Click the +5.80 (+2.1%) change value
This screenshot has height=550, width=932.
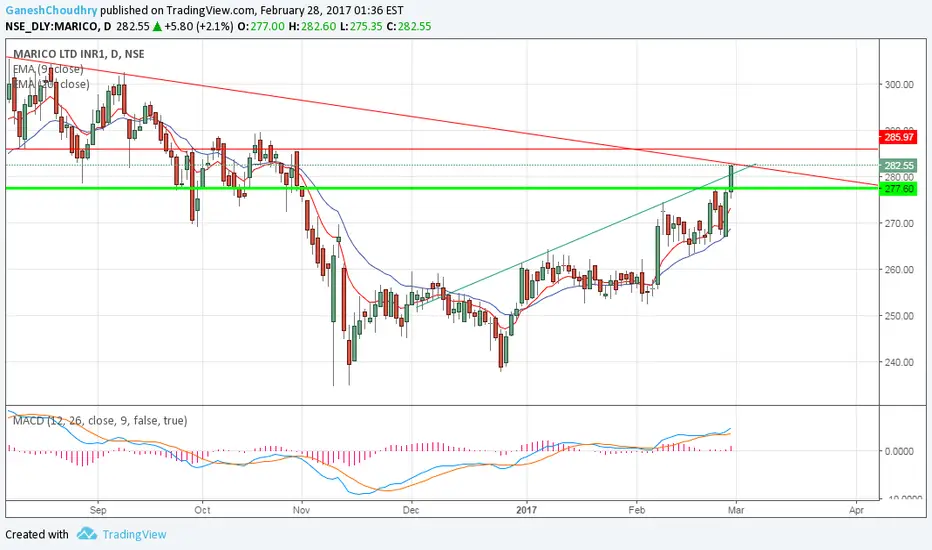(199, 26)
